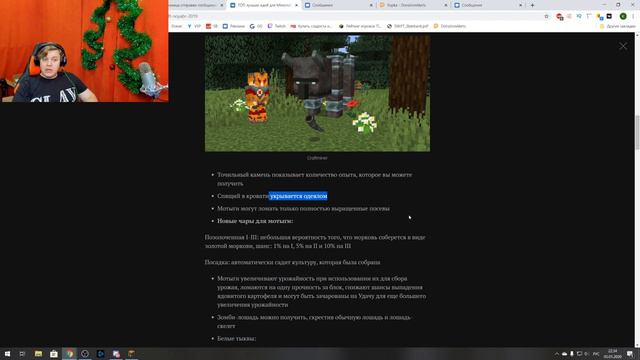The image size is (640, 360).
Task: Open the Chrome three-dot menu
Action: 633,16
